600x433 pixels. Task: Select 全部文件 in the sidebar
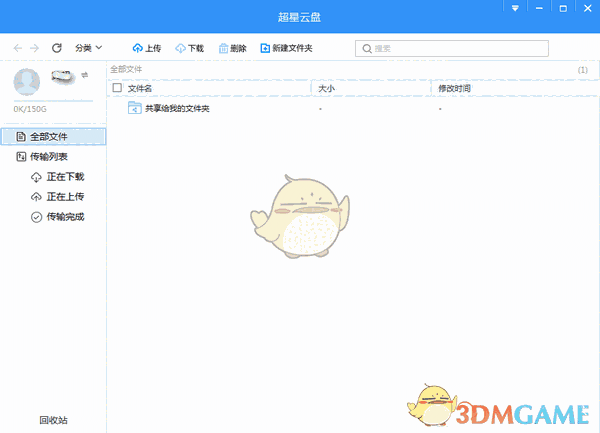pyautogui.click(x=54, y=137)
